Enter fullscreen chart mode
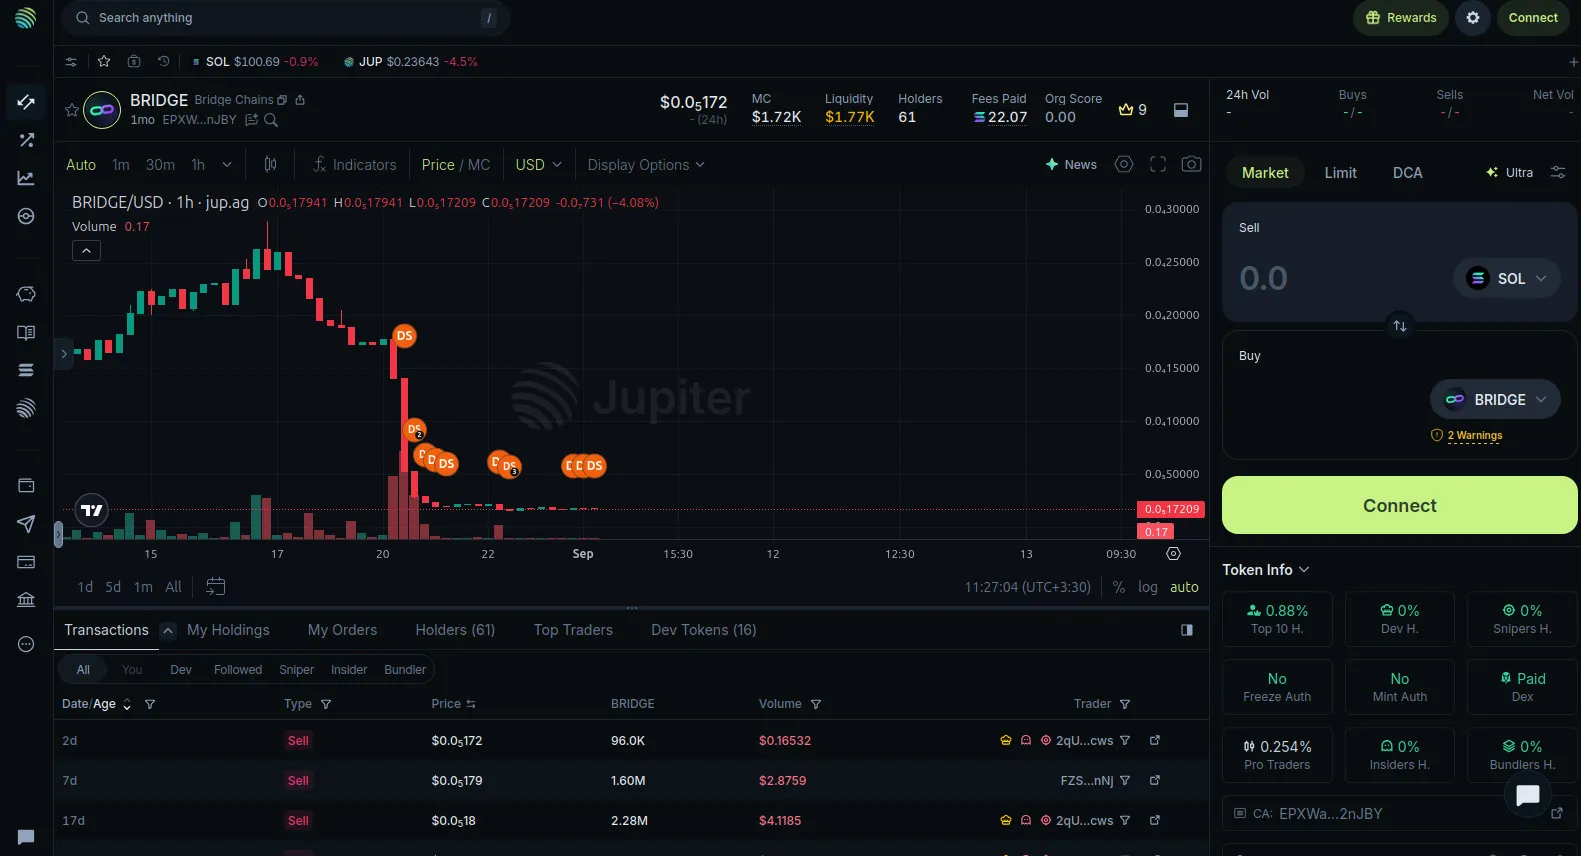Screen dimensions: 1581x856 click(x=1158, y=164)
